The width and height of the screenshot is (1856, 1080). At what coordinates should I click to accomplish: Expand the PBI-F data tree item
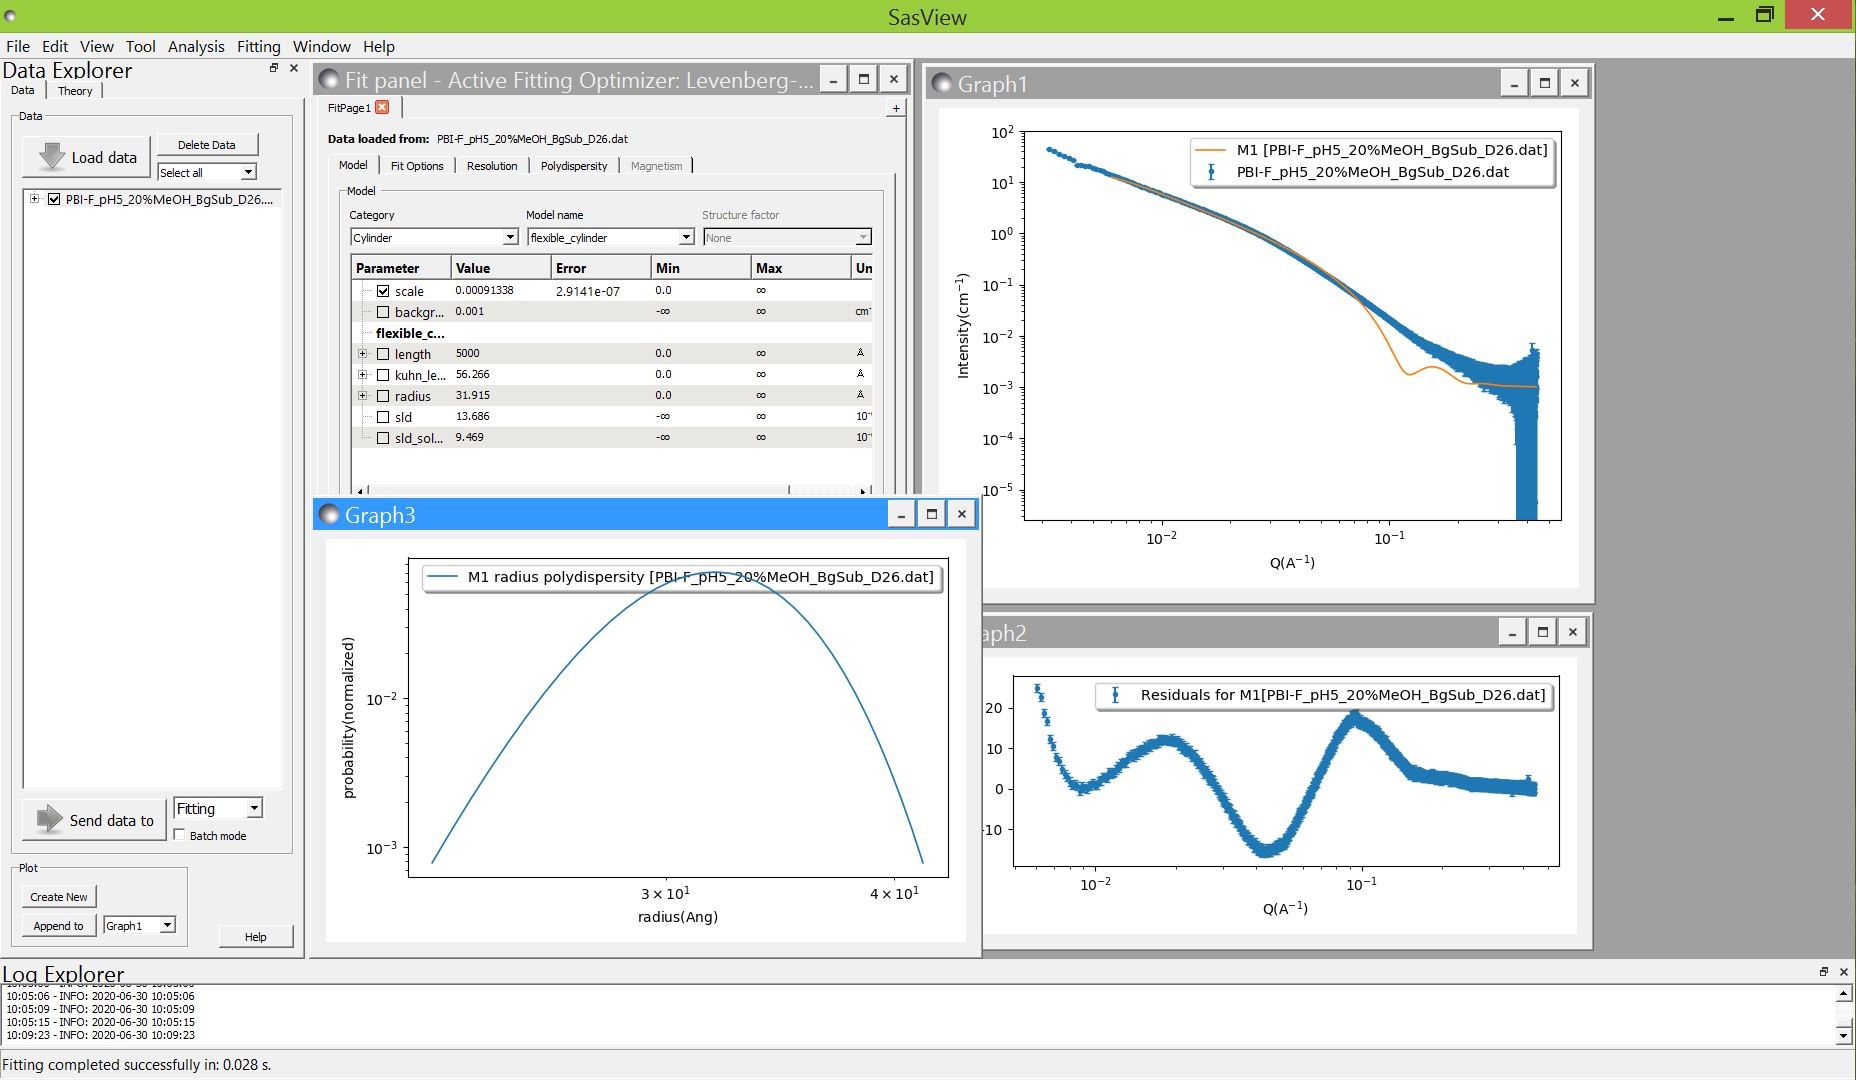click(x=35, y=199)
